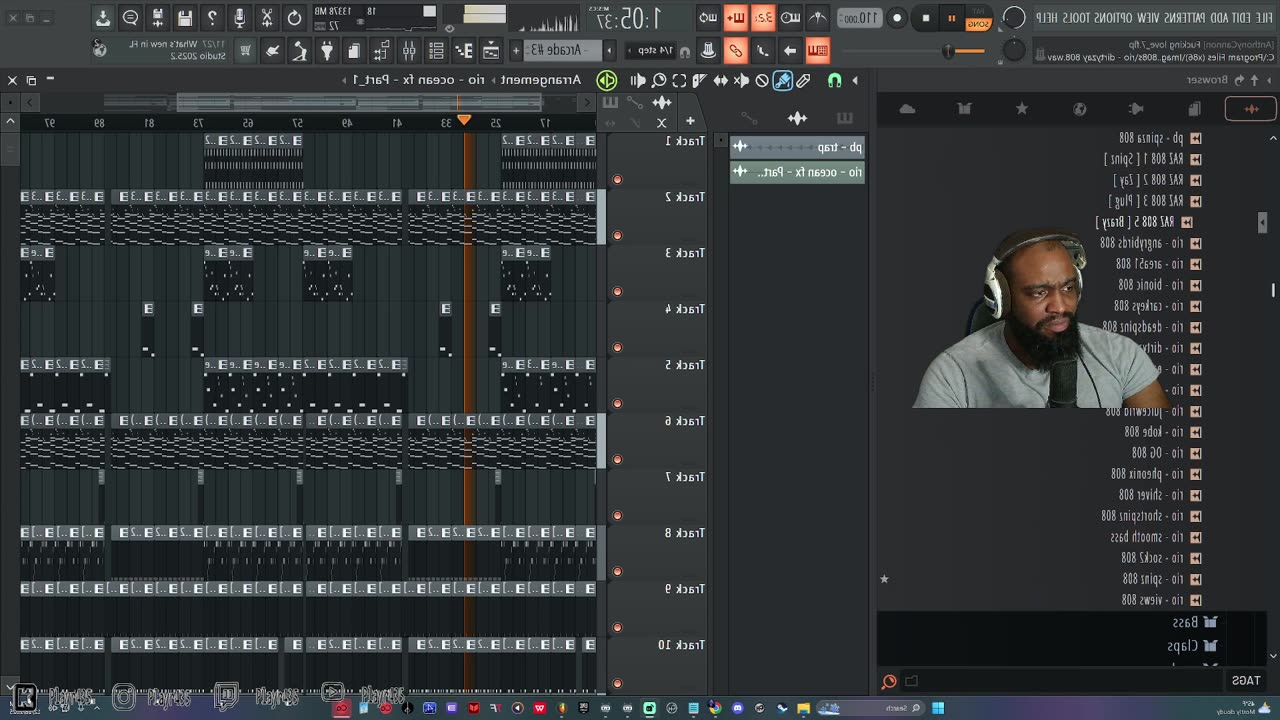1280x720 pixels.
Task: Mute Track 1 with its orange dot
Action: point(617,180)
